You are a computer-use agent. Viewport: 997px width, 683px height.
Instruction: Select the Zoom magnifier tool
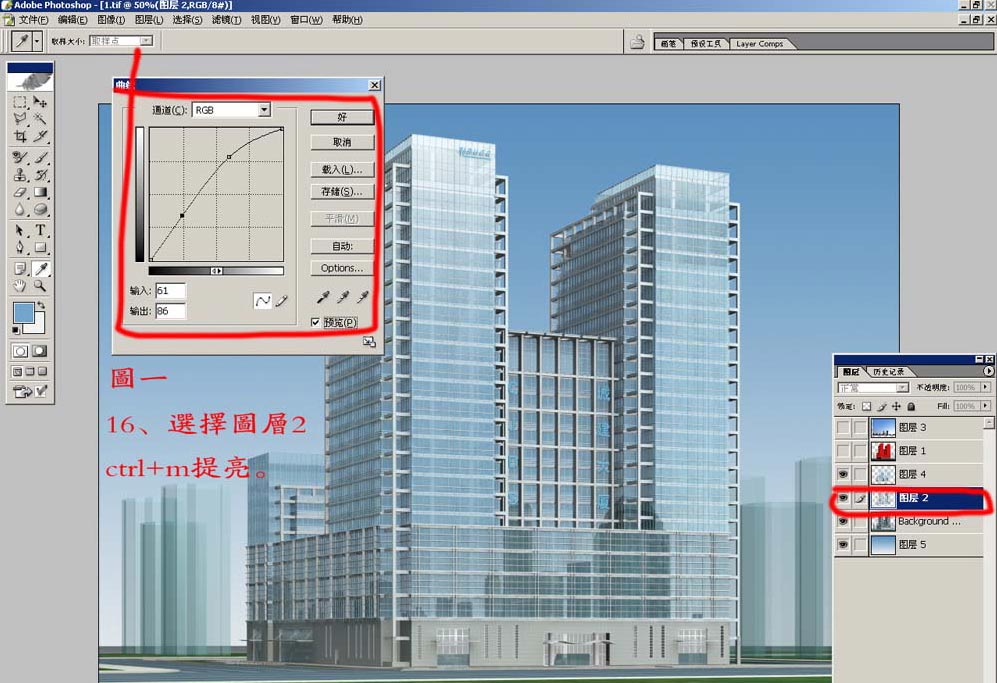[x=41, y=286]
